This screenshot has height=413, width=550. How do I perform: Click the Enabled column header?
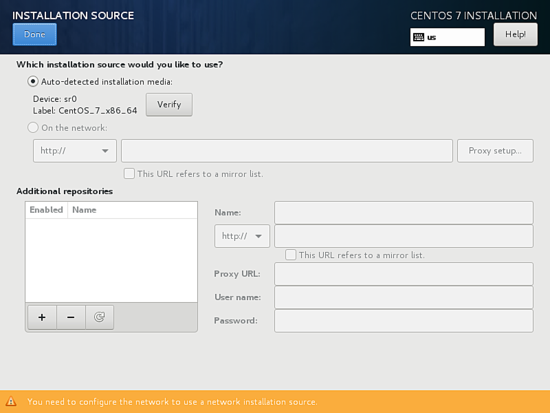point(46,210)
